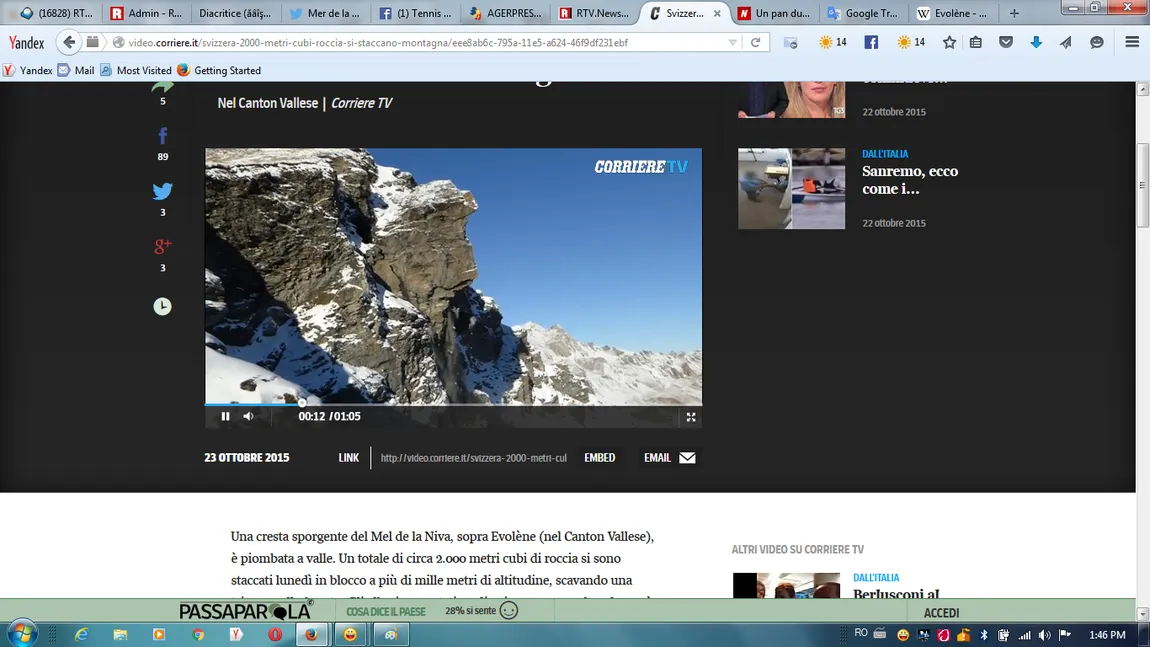Open the bookmarks list icon in toolbar
The height and width of the screenshot is (647, 1150).
pyautogui.click(x=975, y=43)
